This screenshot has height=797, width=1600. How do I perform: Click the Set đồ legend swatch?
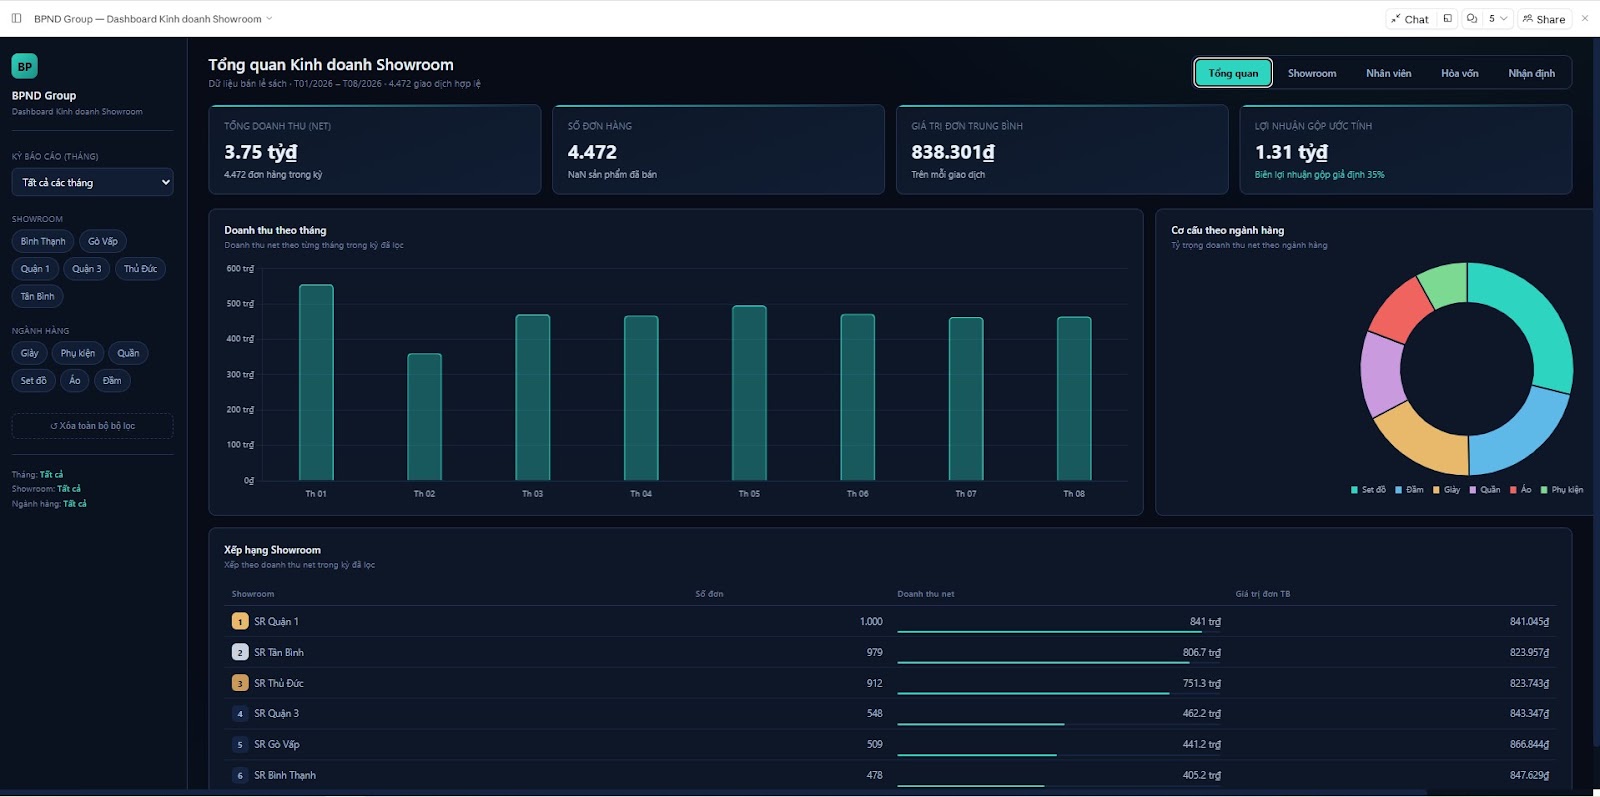1354,490
